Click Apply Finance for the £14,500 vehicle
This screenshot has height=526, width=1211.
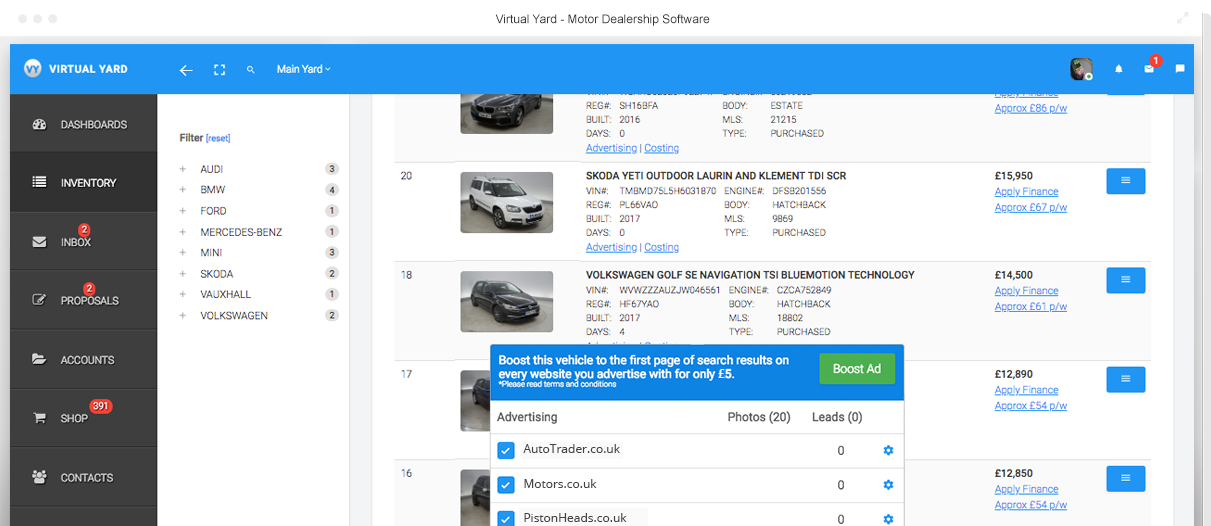tap(1026, 291)
